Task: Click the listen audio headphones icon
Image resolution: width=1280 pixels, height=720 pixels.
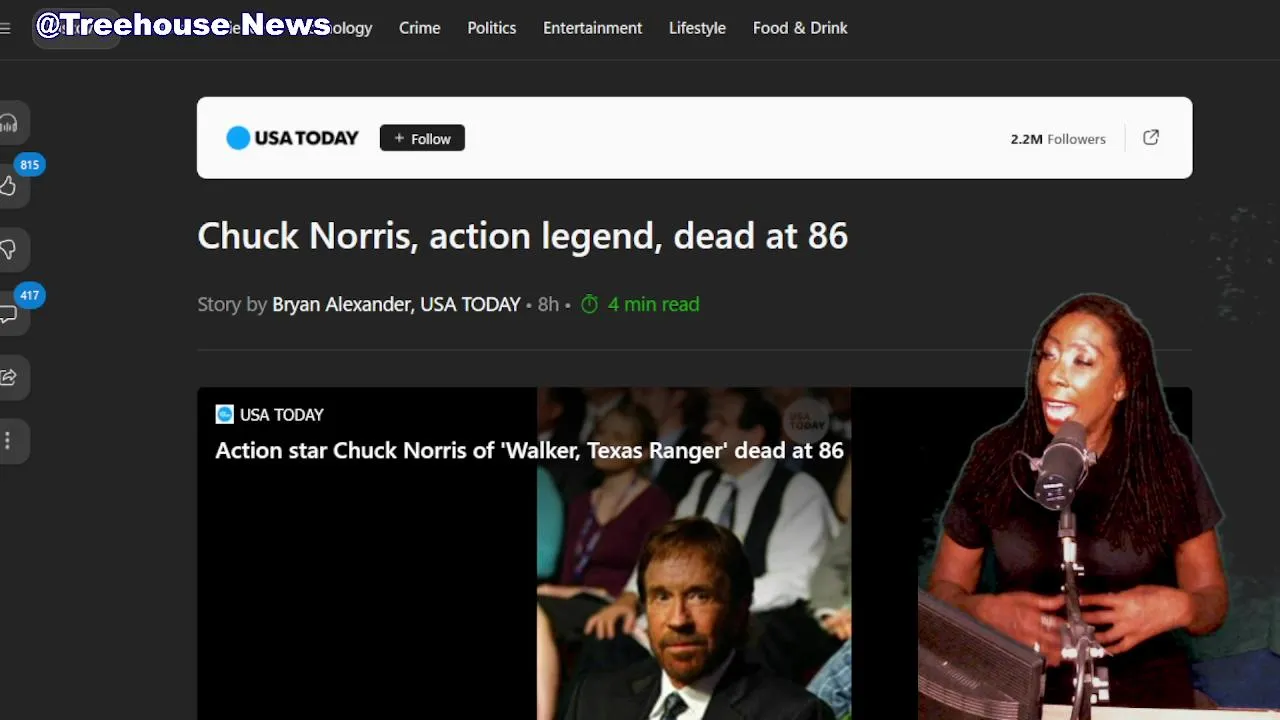Action: (9, 123)
